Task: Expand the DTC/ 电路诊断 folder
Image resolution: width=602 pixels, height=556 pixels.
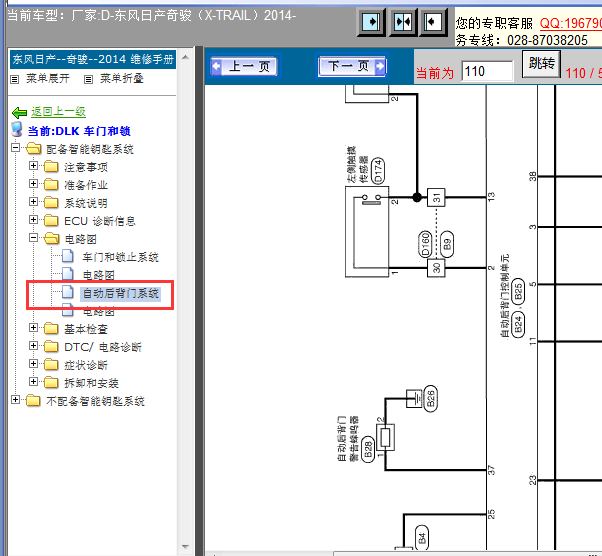Action: point(33,346)
